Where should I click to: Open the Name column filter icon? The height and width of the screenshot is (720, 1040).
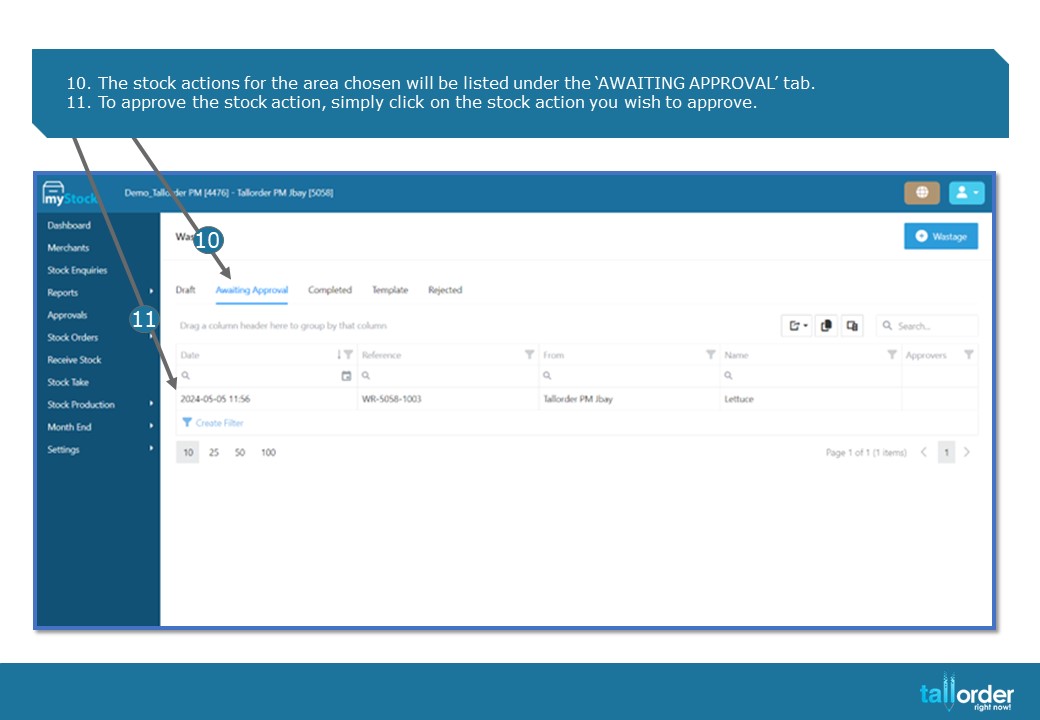pos(892,355)
